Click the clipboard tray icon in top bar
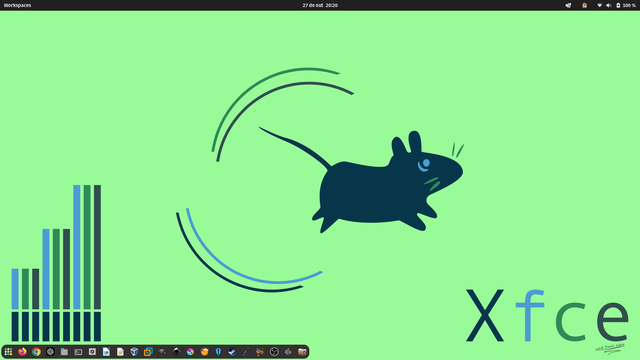Screen dimensions: 640x360 pos(584,5)
